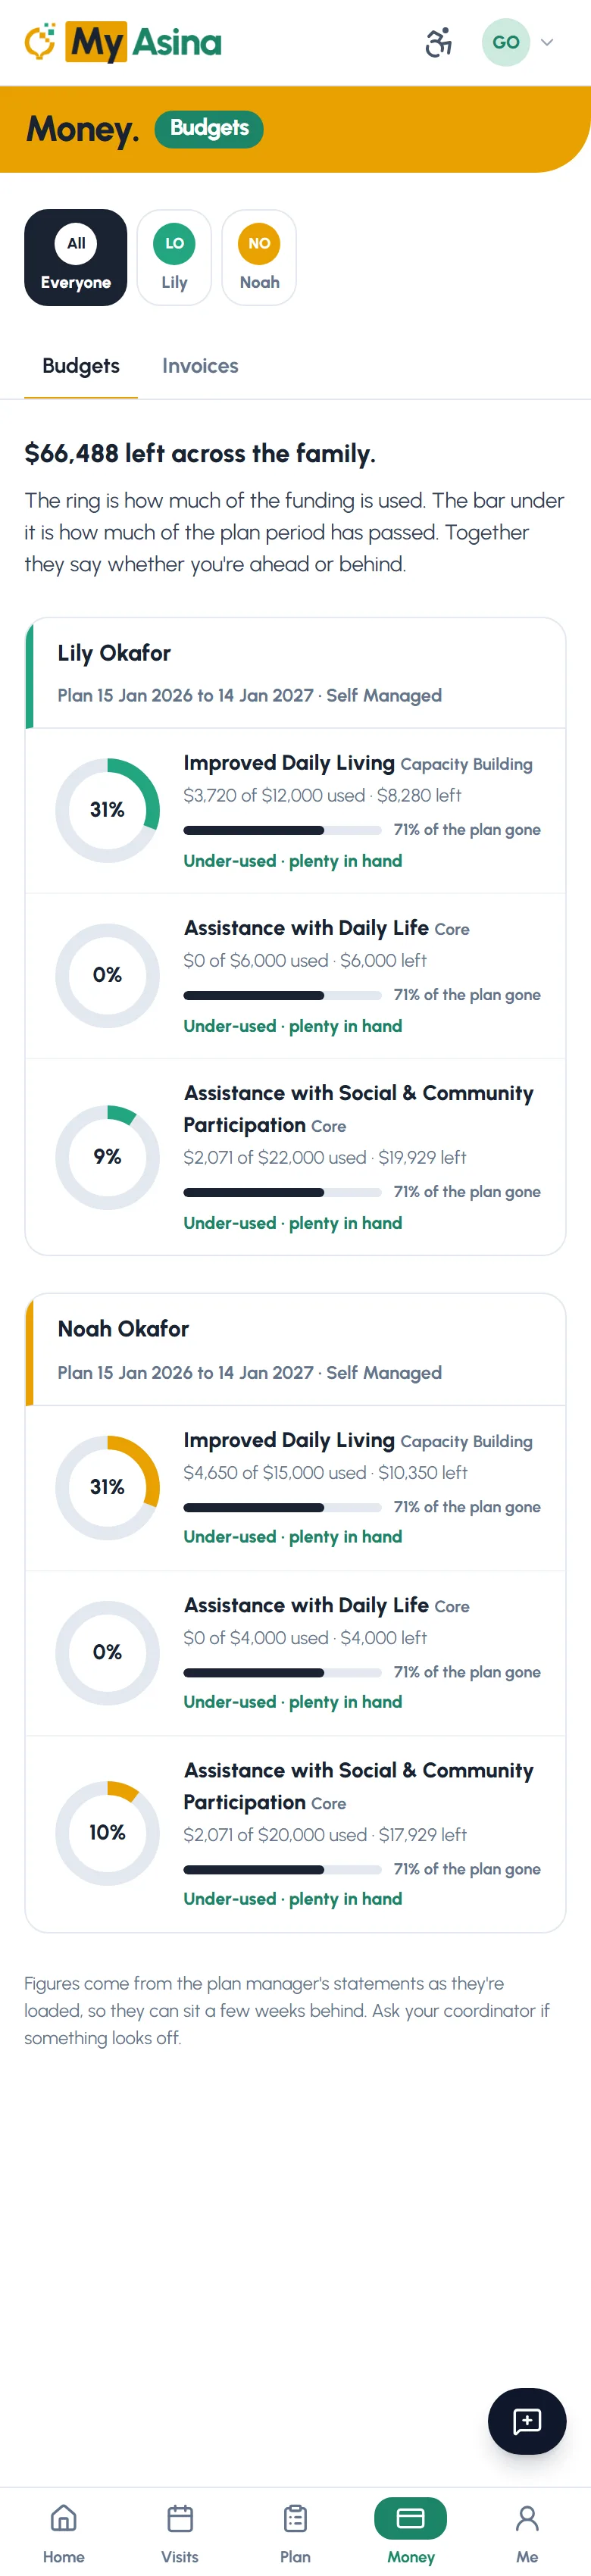Open the accessibility options icon
The image size is (591, 2576).
[x=438, y=42]
